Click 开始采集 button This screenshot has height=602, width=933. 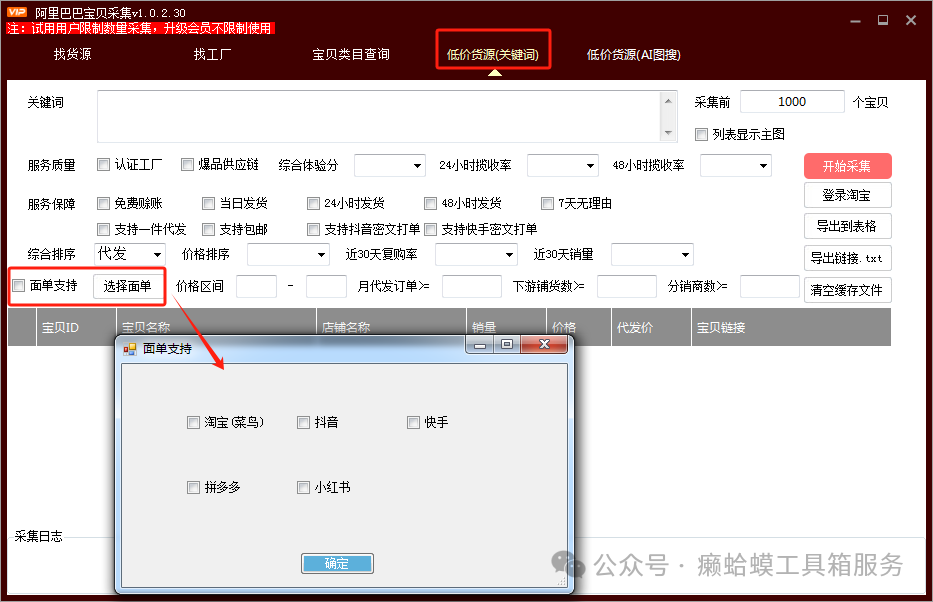tap(847, 166)
